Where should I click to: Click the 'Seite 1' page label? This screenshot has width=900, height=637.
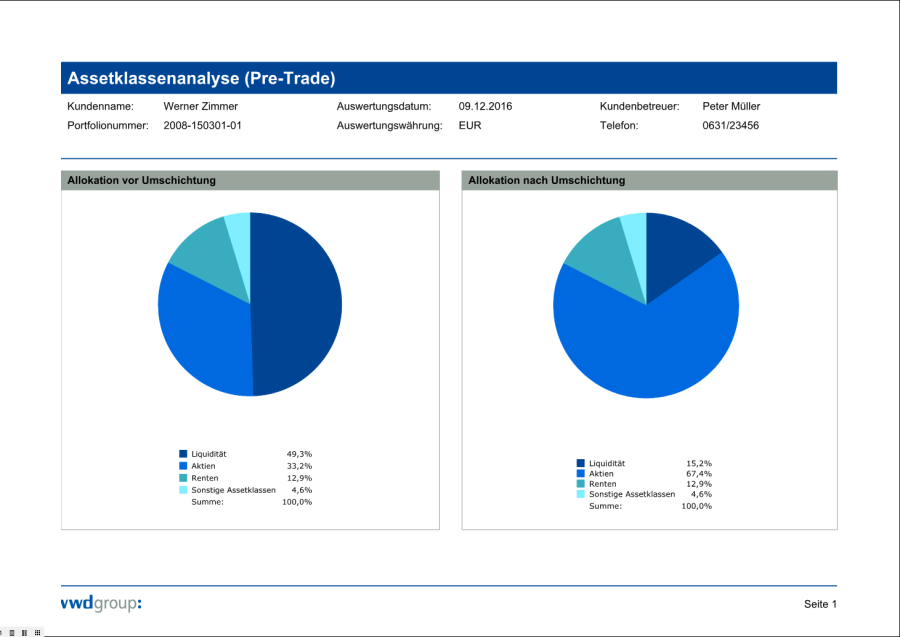[820, 604]
